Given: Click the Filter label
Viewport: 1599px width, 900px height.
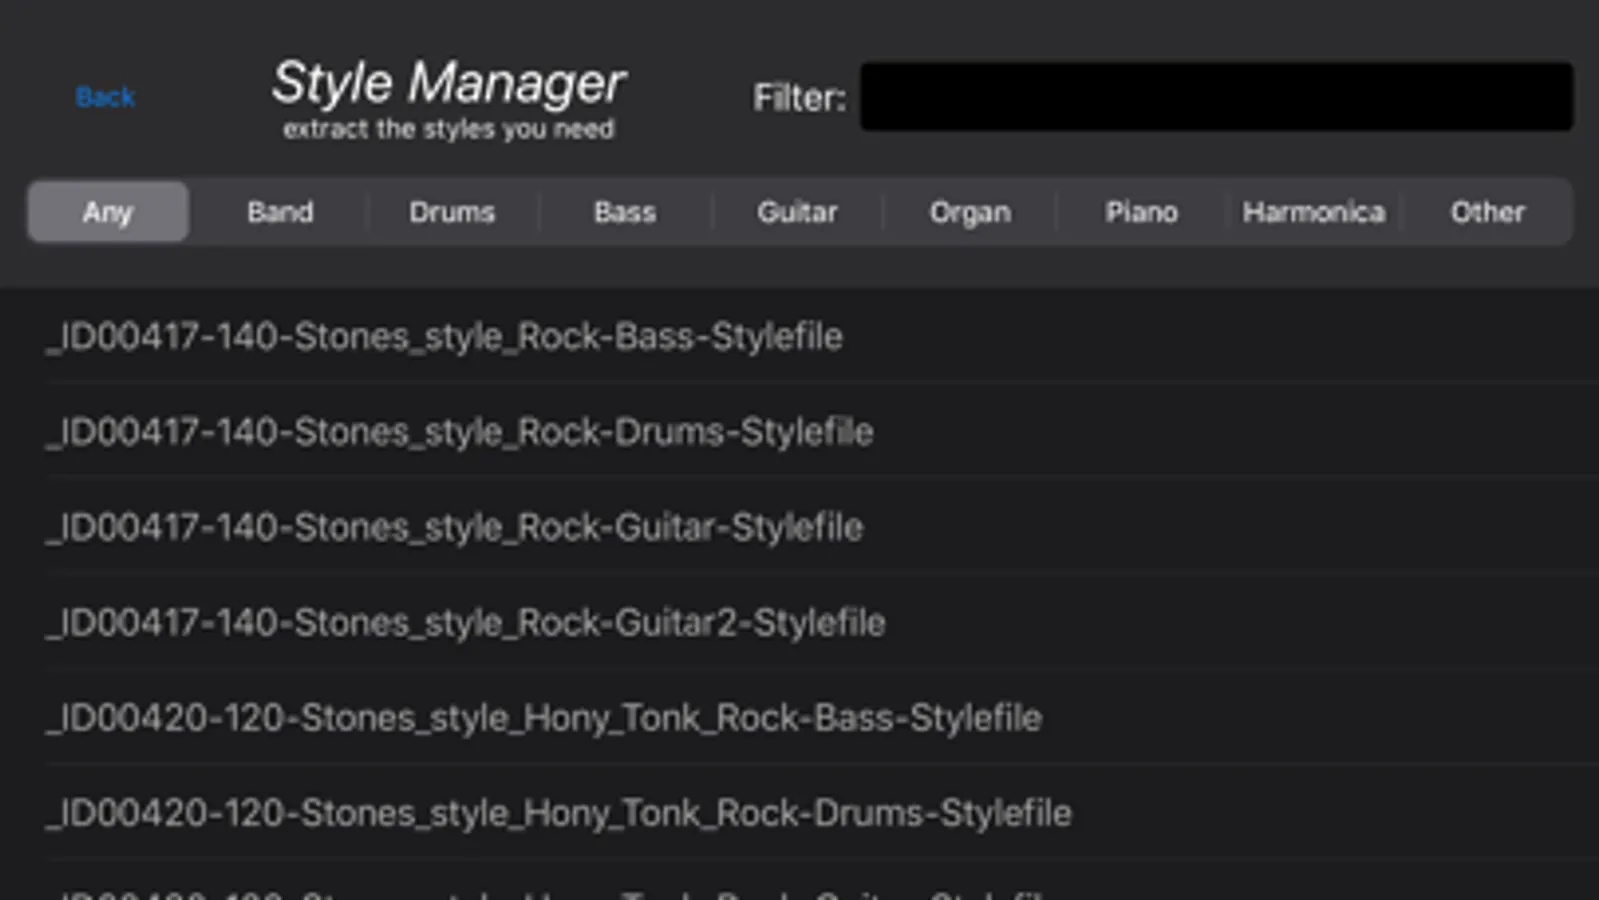Looking at the screenshot, I should tap(799, 98).
